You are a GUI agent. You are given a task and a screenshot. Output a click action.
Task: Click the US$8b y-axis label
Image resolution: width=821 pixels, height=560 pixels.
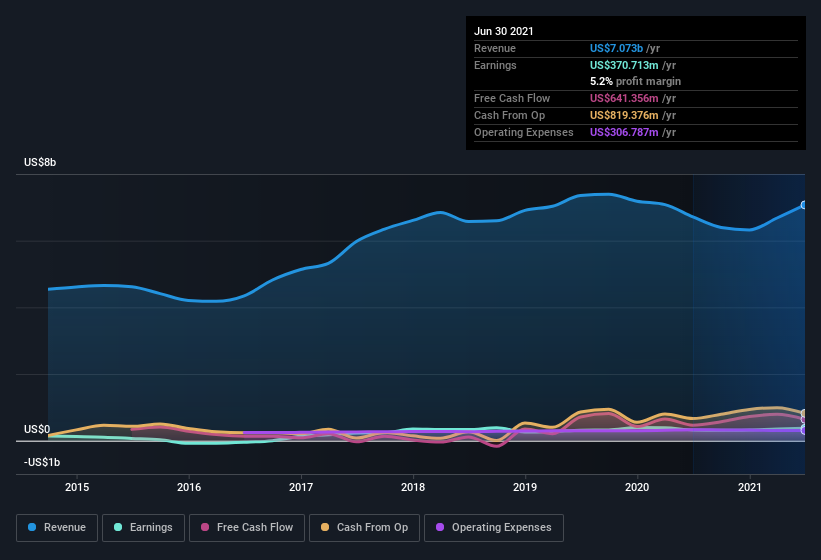(x=40, y=162)
